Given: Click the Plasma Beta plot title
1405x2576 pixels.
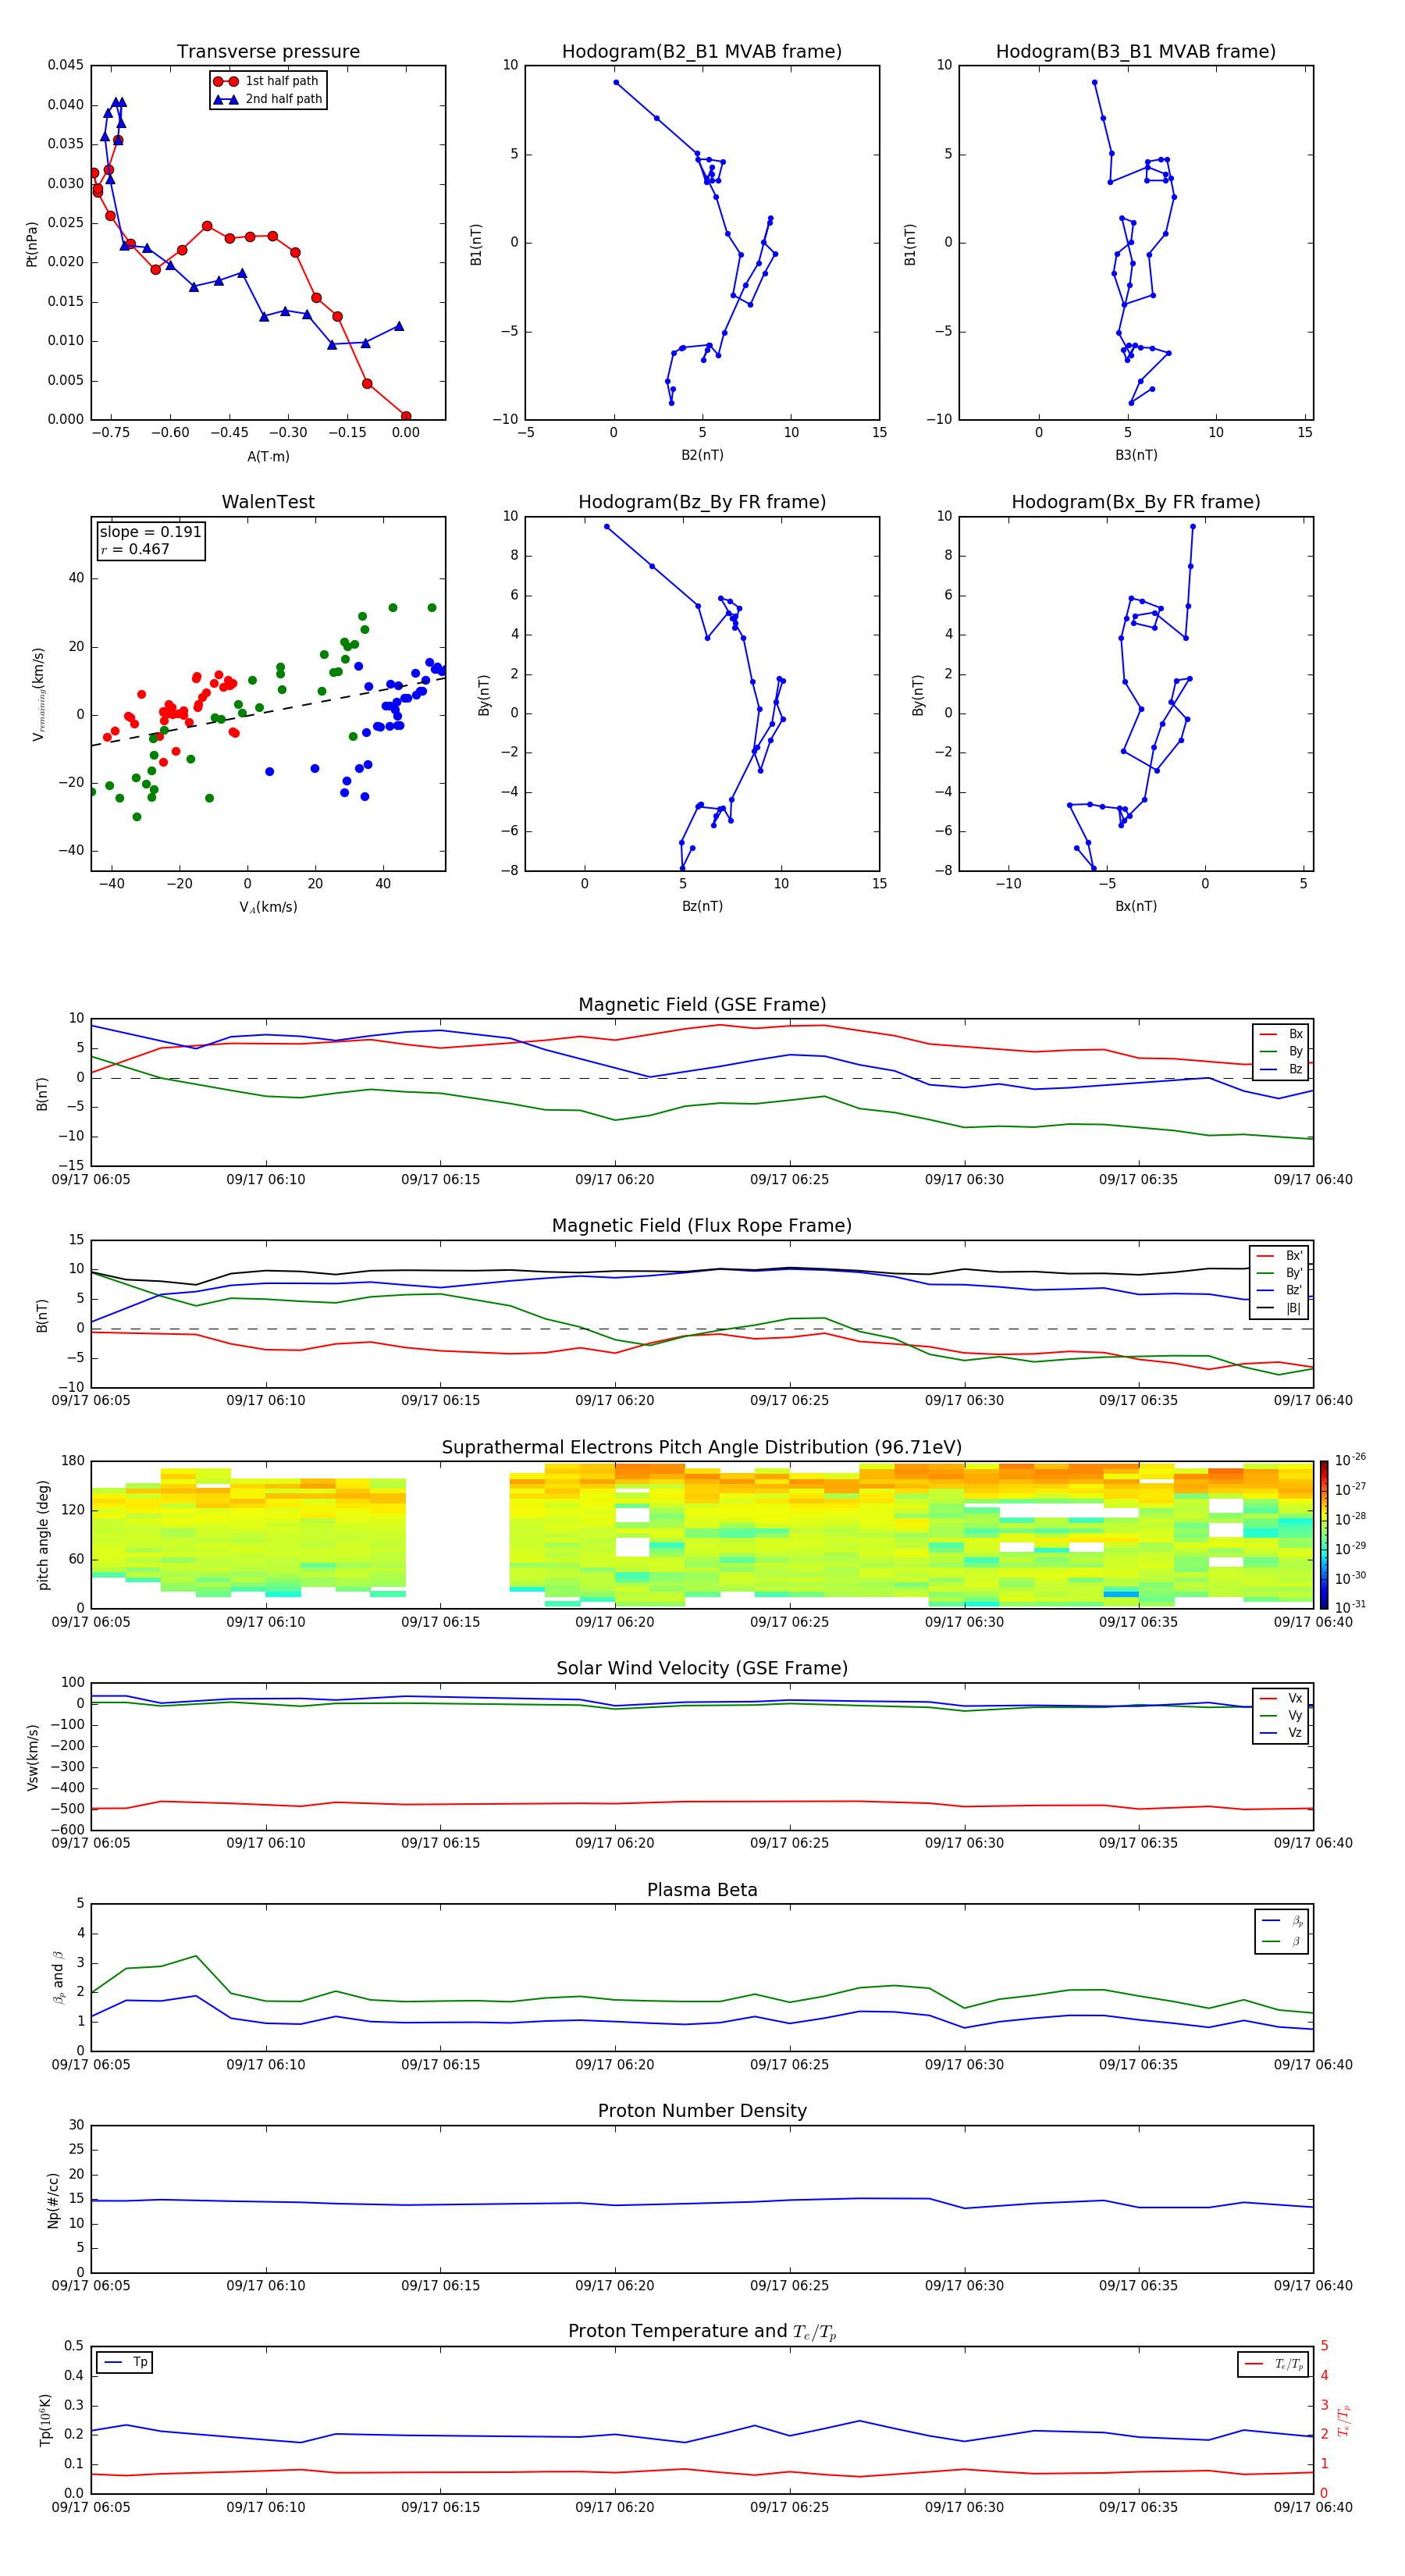Looking at the screenshot, I should click(x=702, y=1891).
